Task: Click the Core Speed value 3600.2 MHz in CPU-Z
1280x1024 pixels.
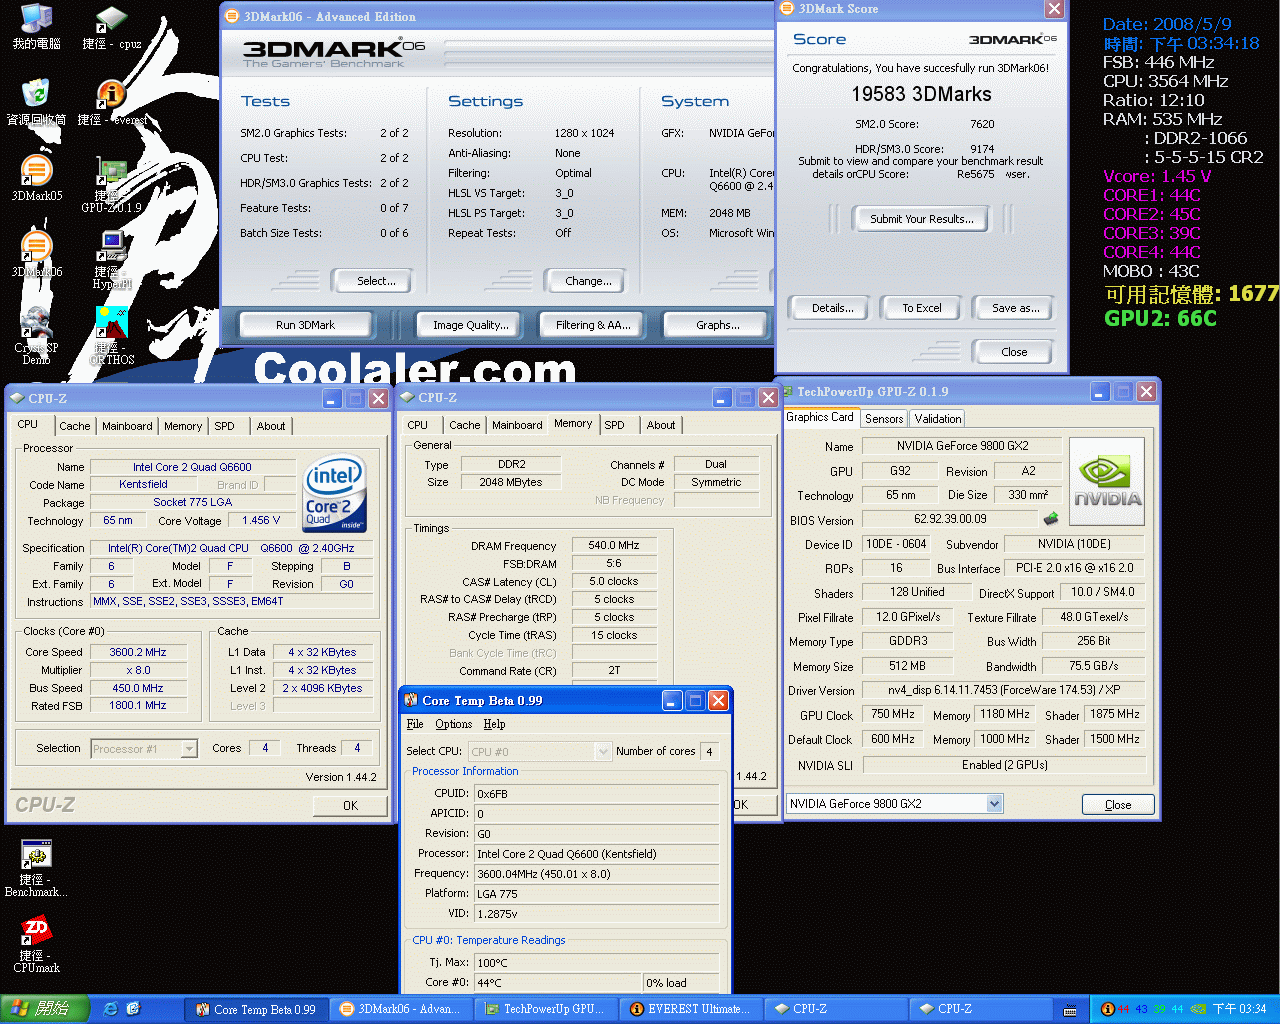Action: coord(138,652)
